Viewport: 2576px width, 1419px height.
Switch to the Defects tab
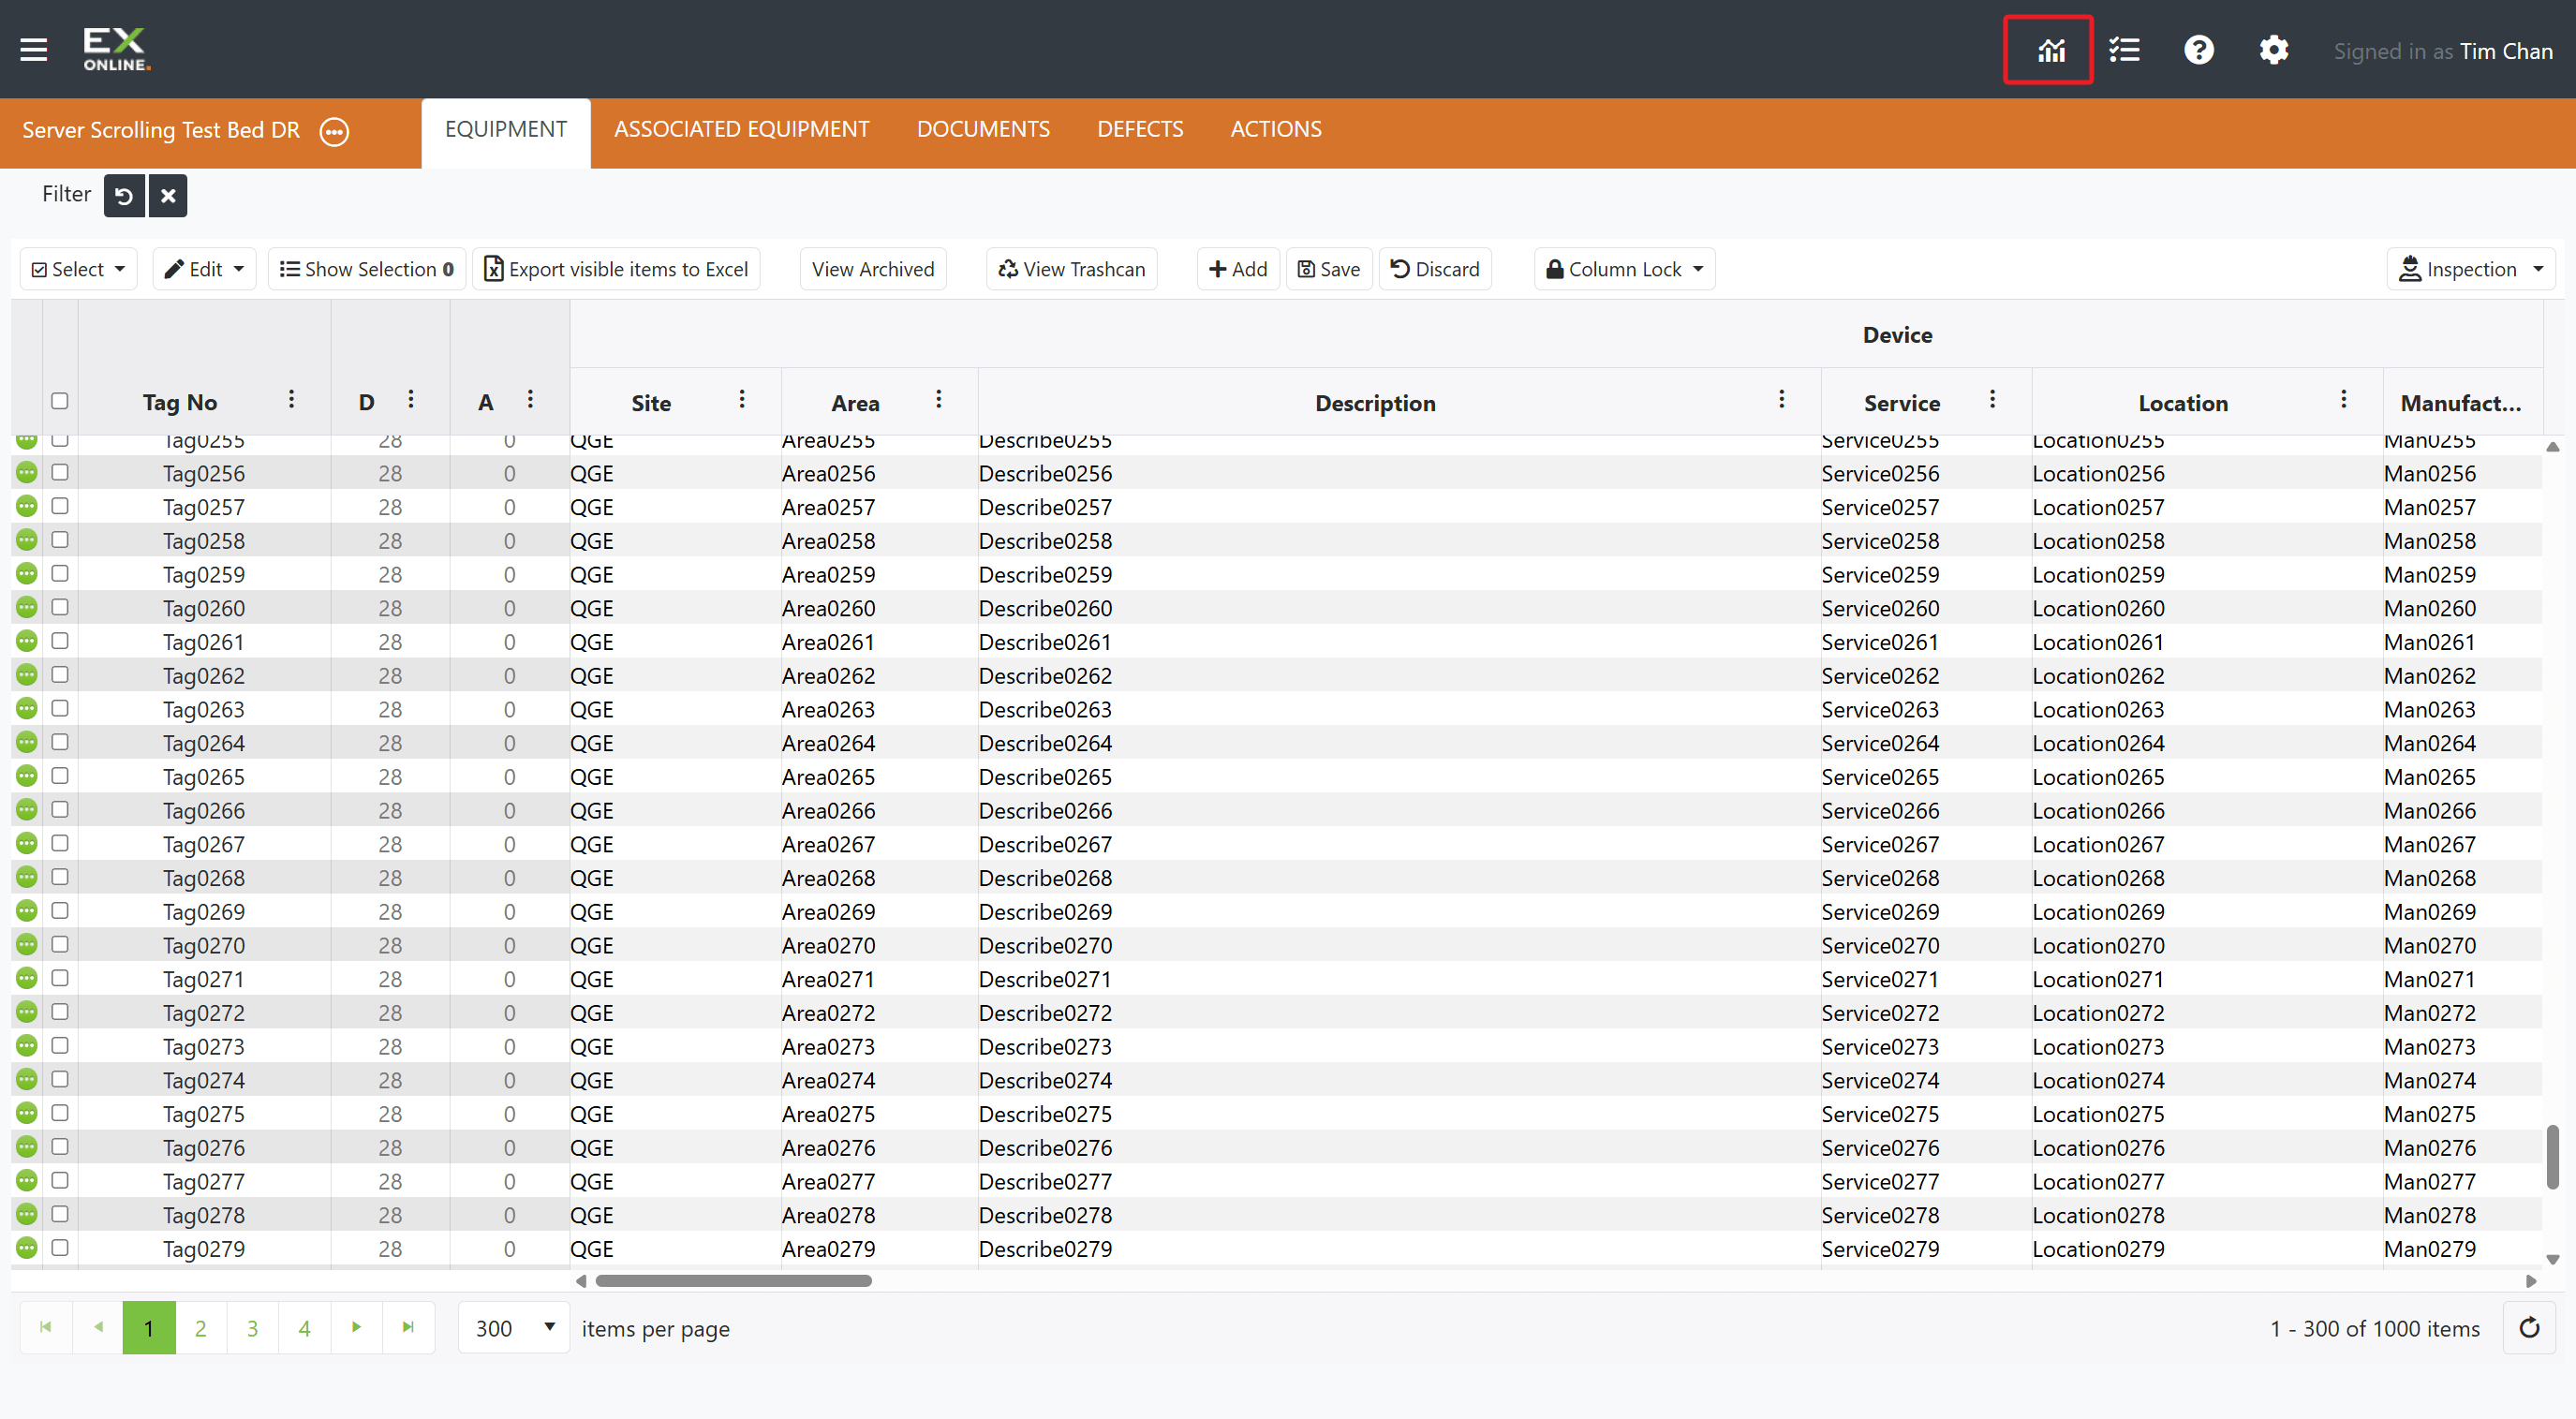point(1140,129)
